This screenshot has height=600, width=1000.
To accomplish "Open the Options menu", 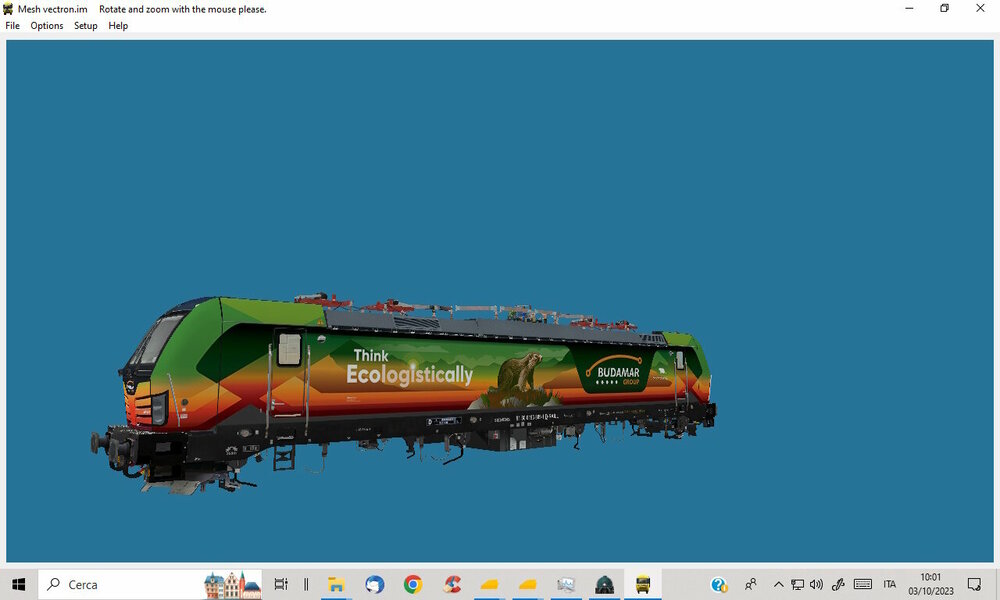I will point(47,26).
